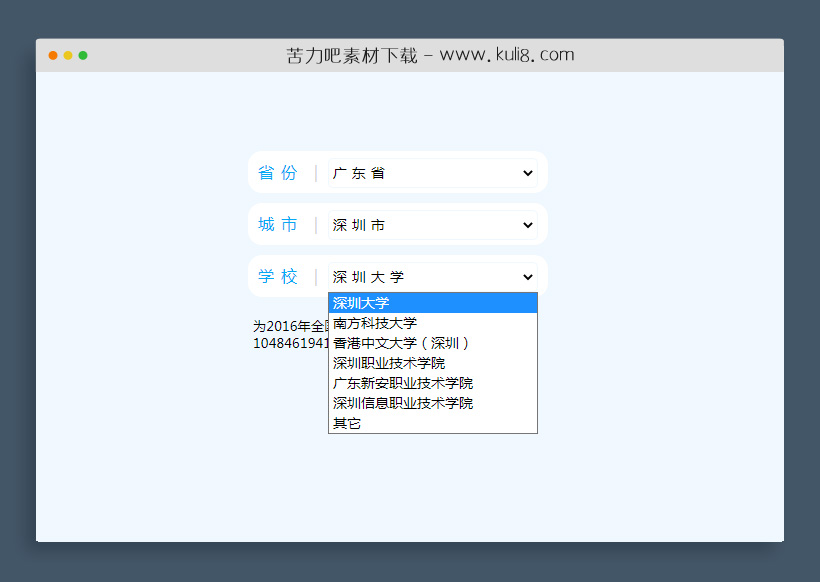The image size is (820, 582).
Task: Click the 学校 school dropdown chevron
Action: point(527,276)
